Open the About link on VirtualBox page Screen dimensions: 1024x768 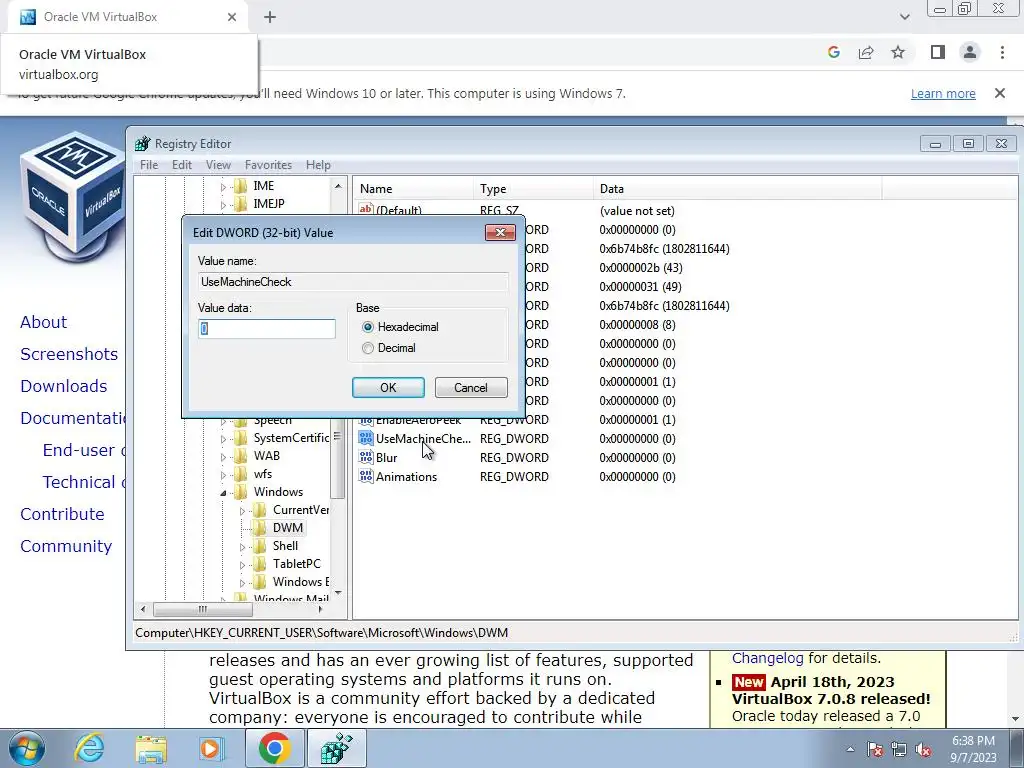[43, 322]
